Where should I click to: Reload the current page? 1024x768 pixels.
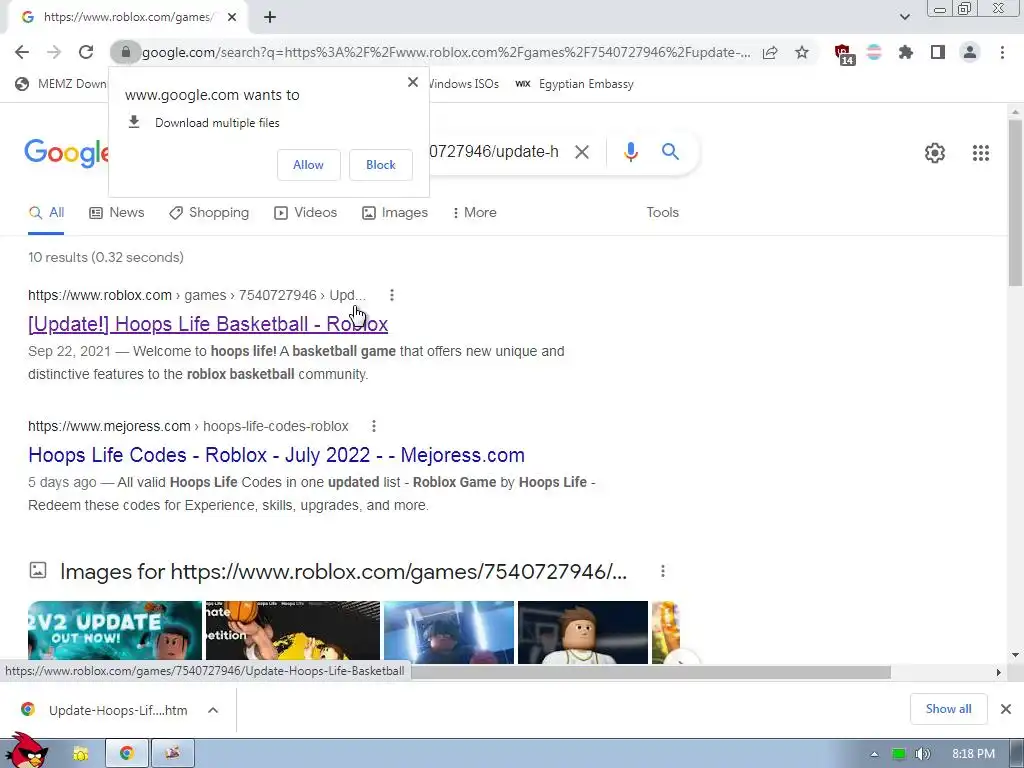click(x=86, y=52)
